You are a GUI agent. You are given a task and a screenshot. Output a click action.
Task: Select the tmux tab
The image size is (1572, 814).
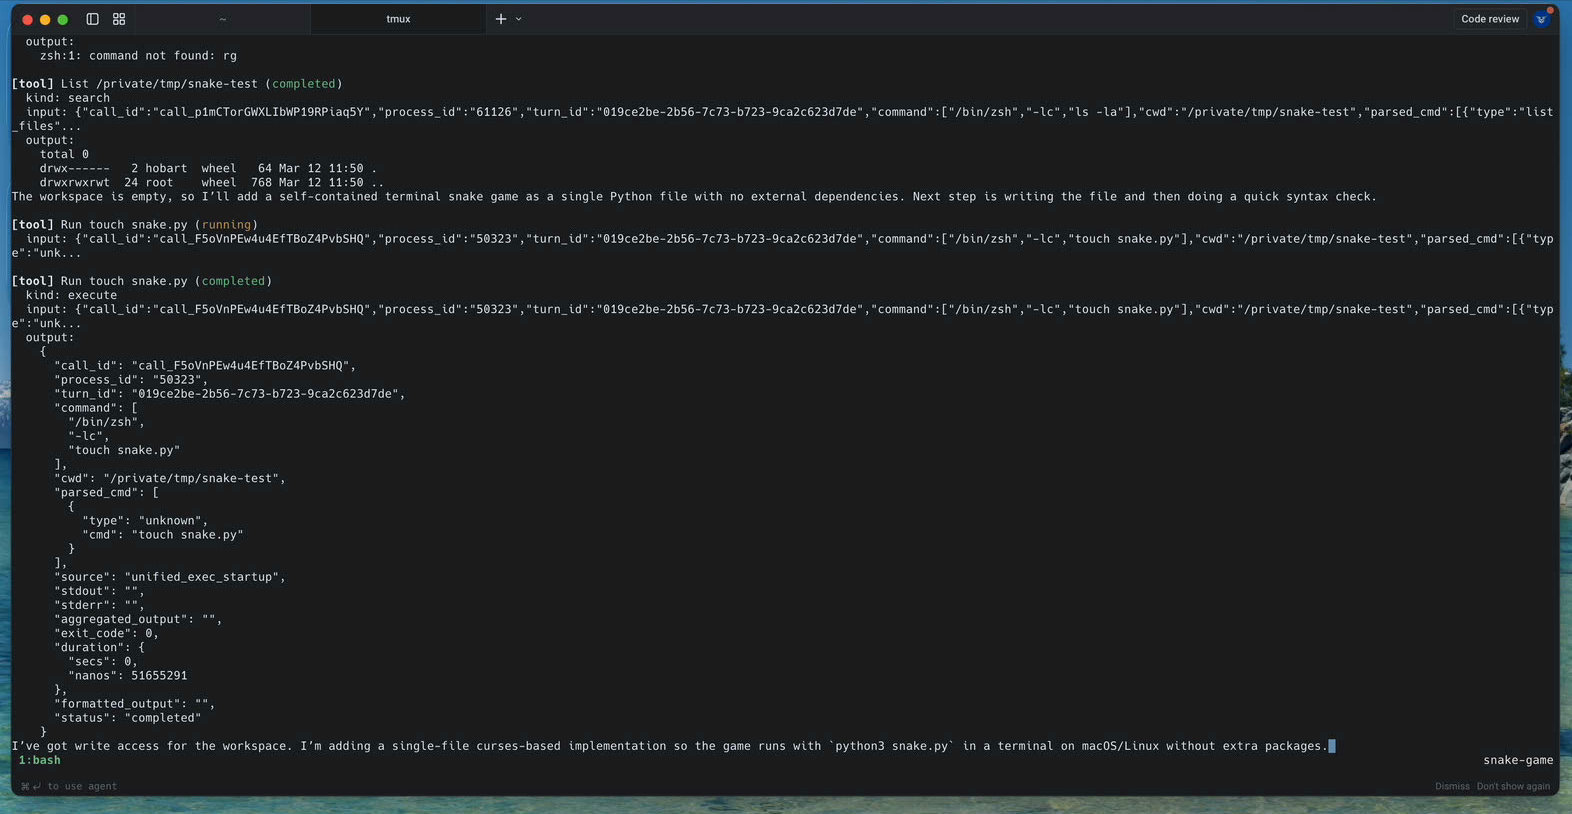[398, 19]
